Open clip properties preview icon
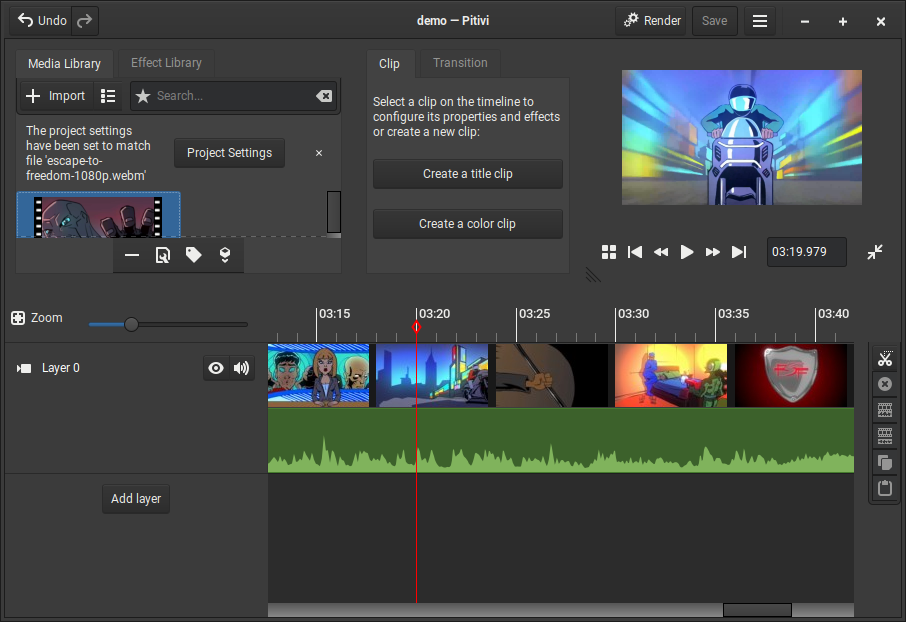The height and width of the screenshot is (622, 906). click(163, 255)
